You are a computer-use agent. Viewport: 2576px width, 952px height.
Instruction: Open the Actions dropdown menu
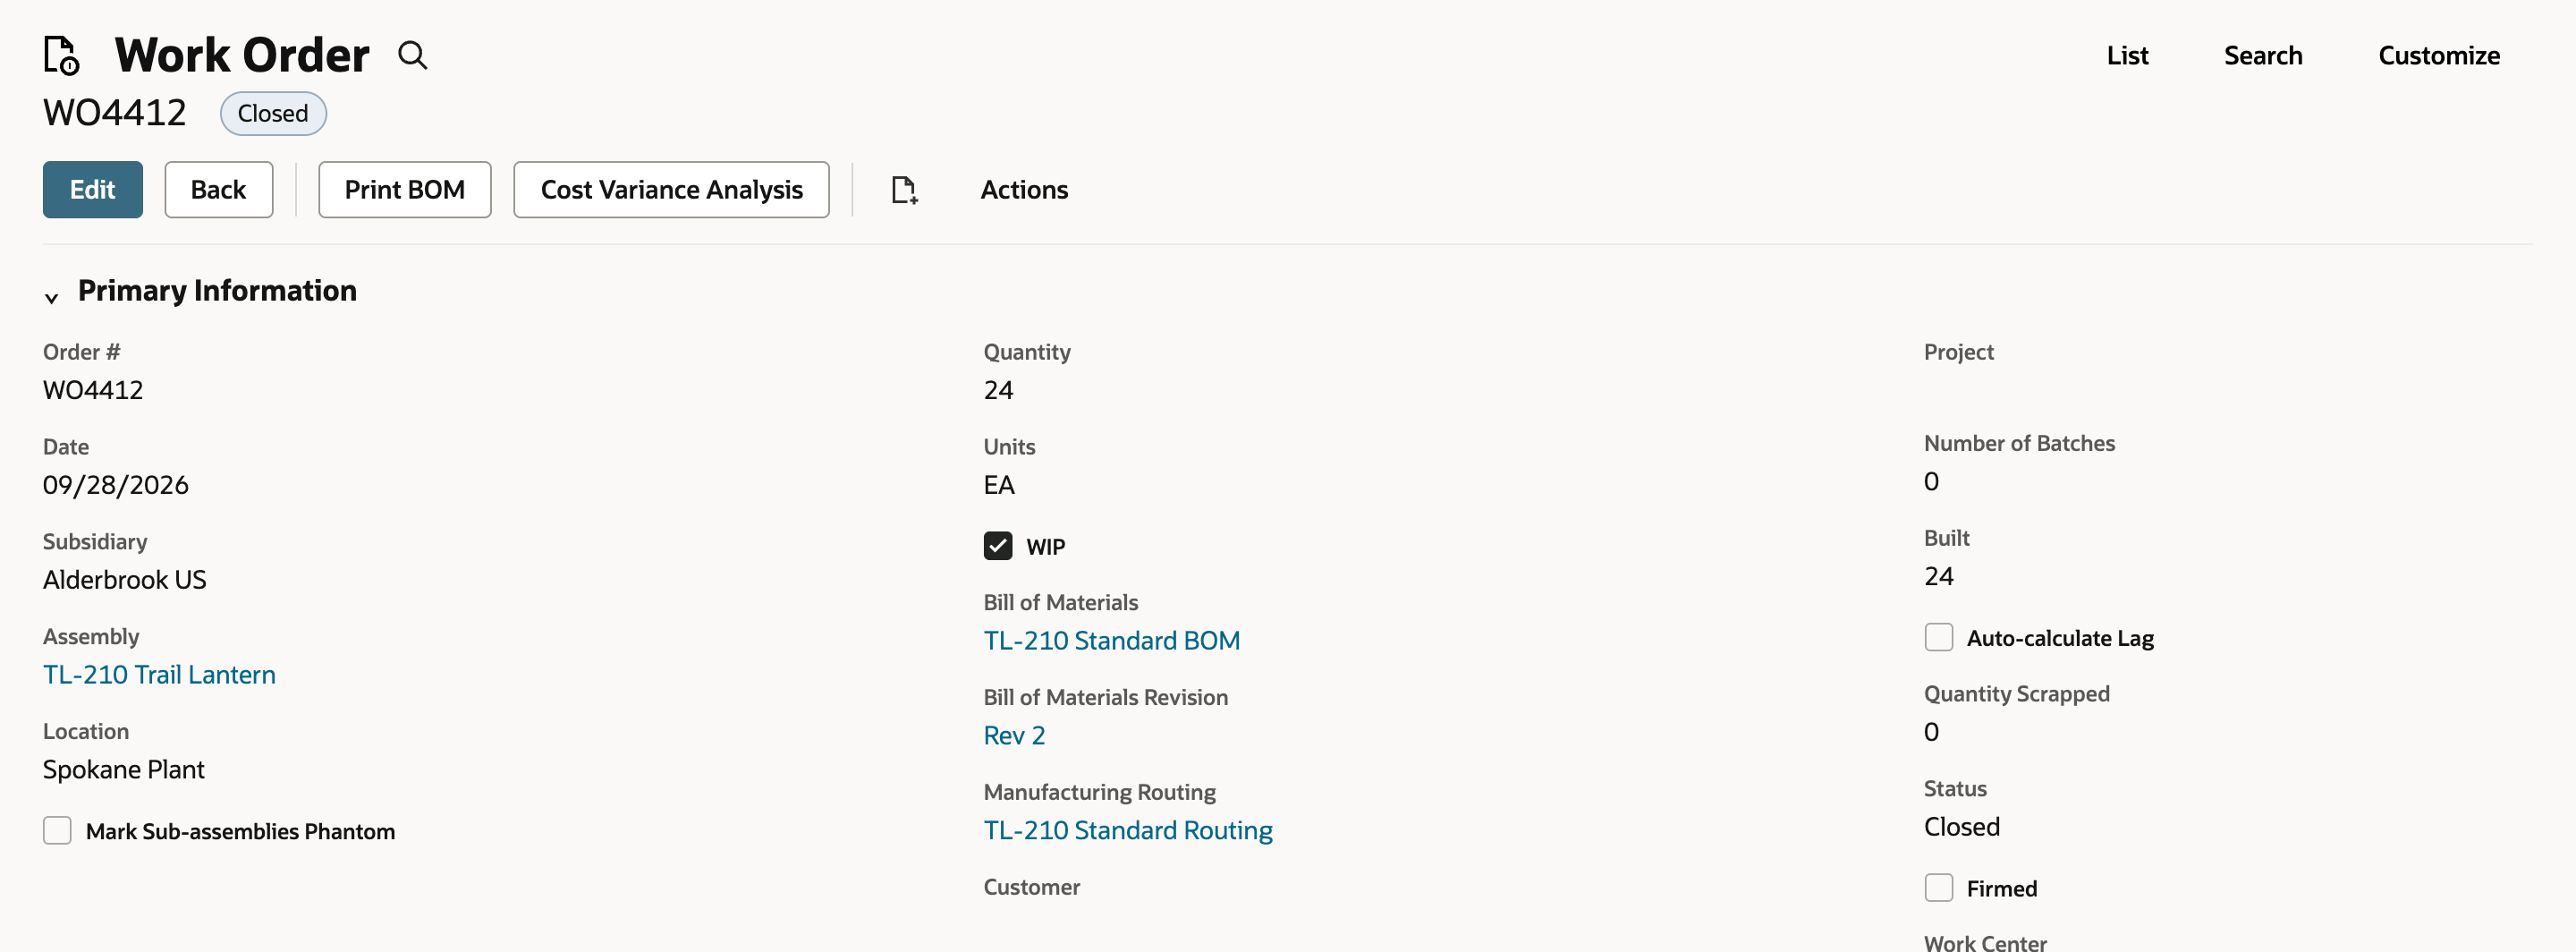point(1024,190)
